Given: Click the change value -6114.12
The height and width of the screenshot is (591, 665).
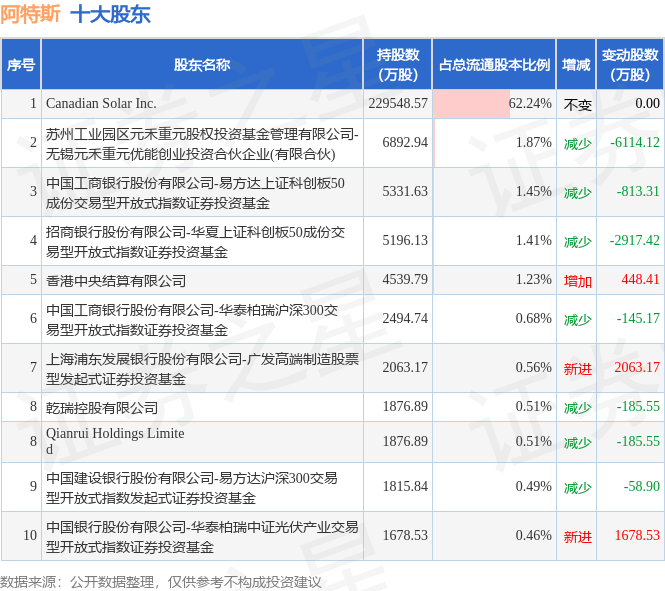Looking at the screenshot, I should pos(635,142).
